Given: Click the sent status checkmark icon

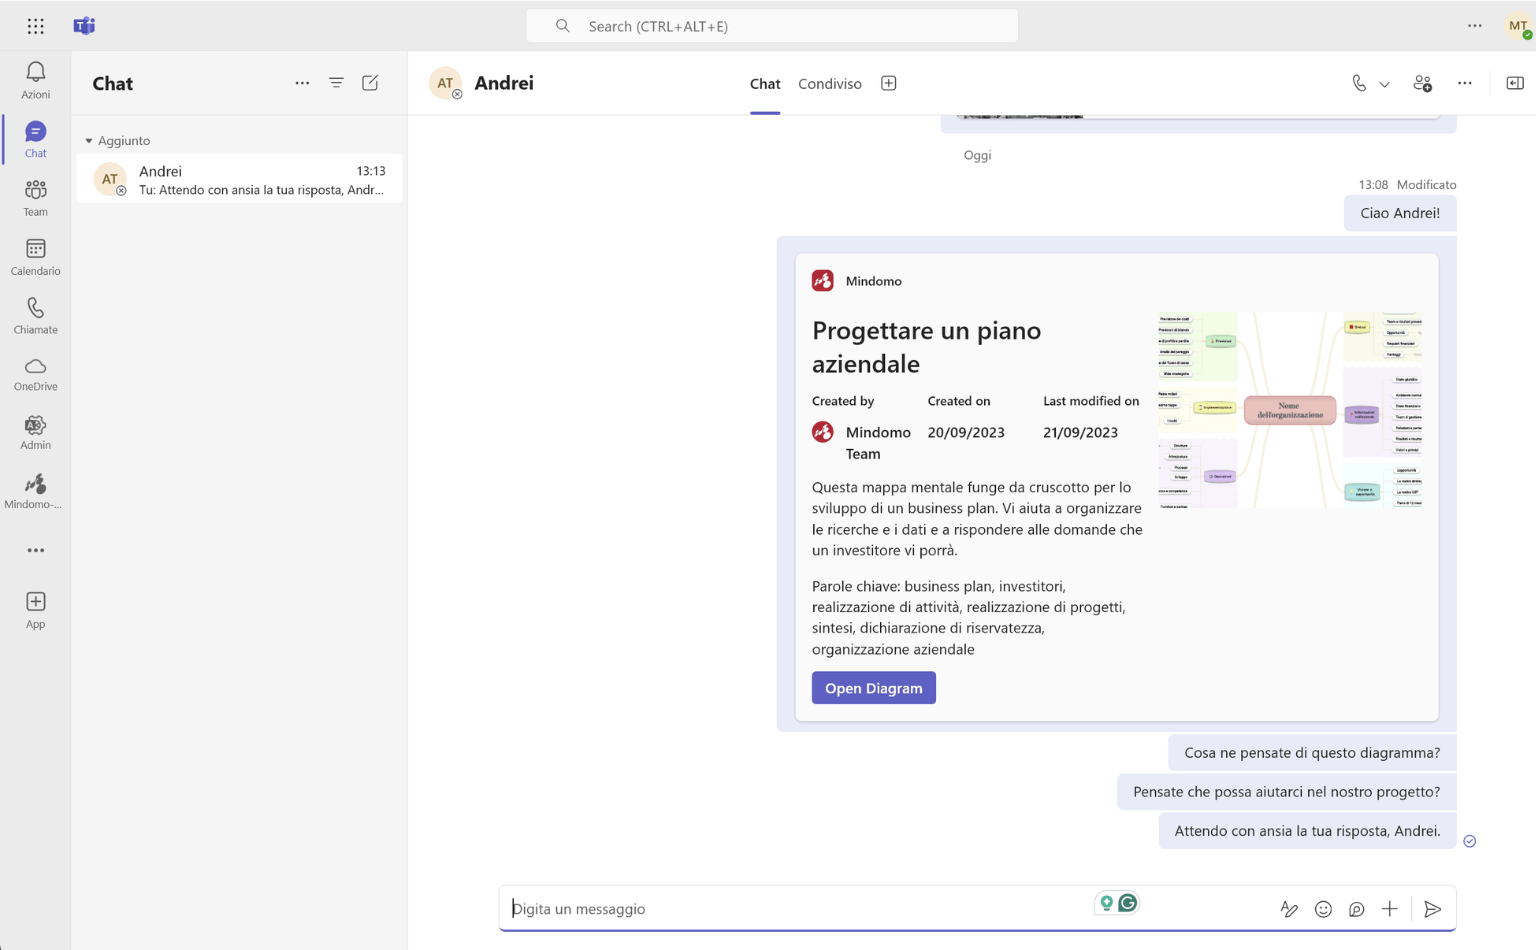Looking at the screenshot, I should point(1470,841).
